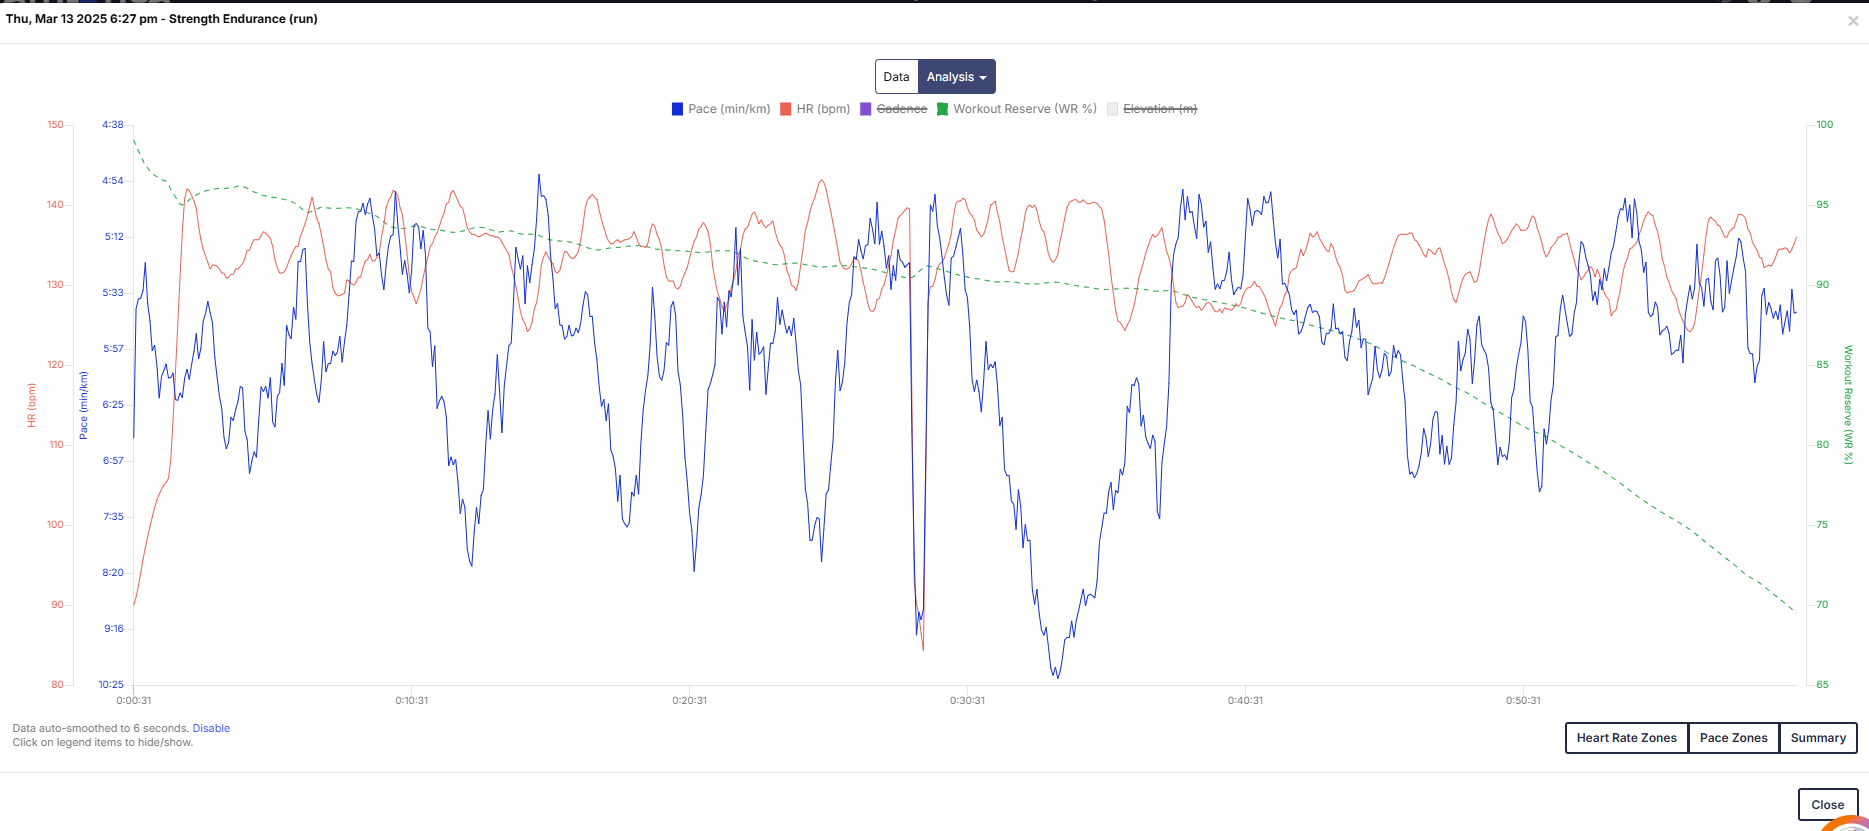The image size is (1869, 831).
Task: Toggle Workout Reserve (WR %) legend label
Action: point(1025,109)
